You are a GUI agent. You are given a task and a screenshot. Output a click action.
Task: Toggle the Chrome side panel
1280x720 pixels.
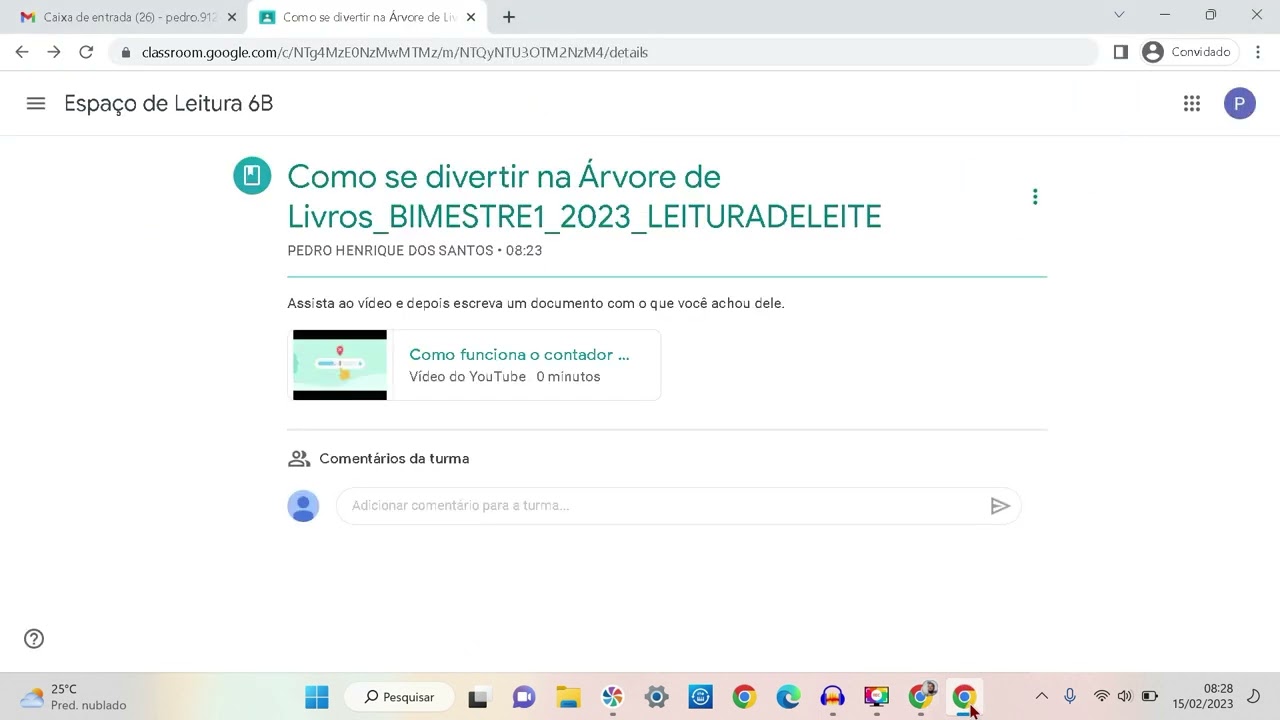[1121, 52]
